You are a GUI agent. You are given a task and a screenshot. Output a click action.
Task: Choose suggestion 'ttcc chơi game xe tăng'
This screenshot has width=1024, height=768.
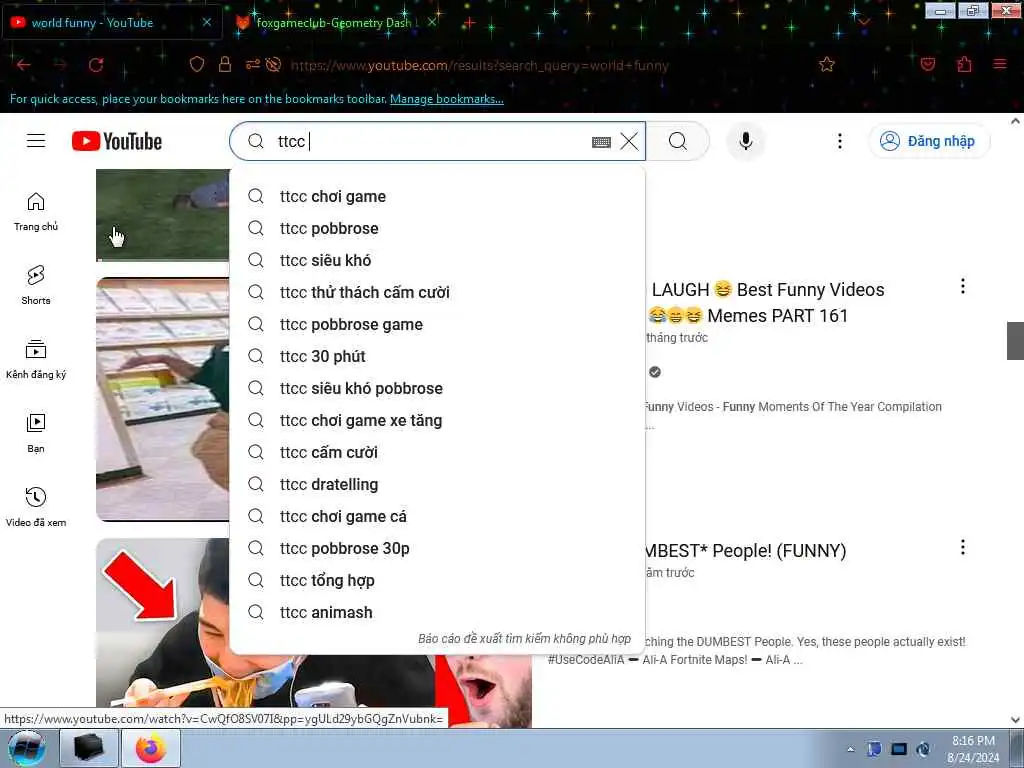click(x=437, y=421)
